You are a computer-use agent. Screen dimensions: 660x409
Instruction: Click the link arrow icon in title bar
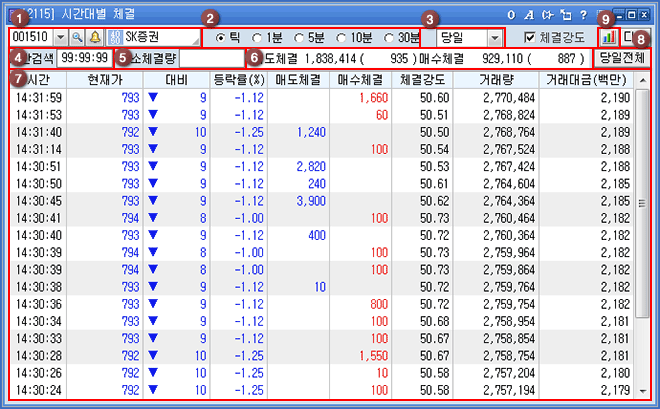tap(546, 15)
